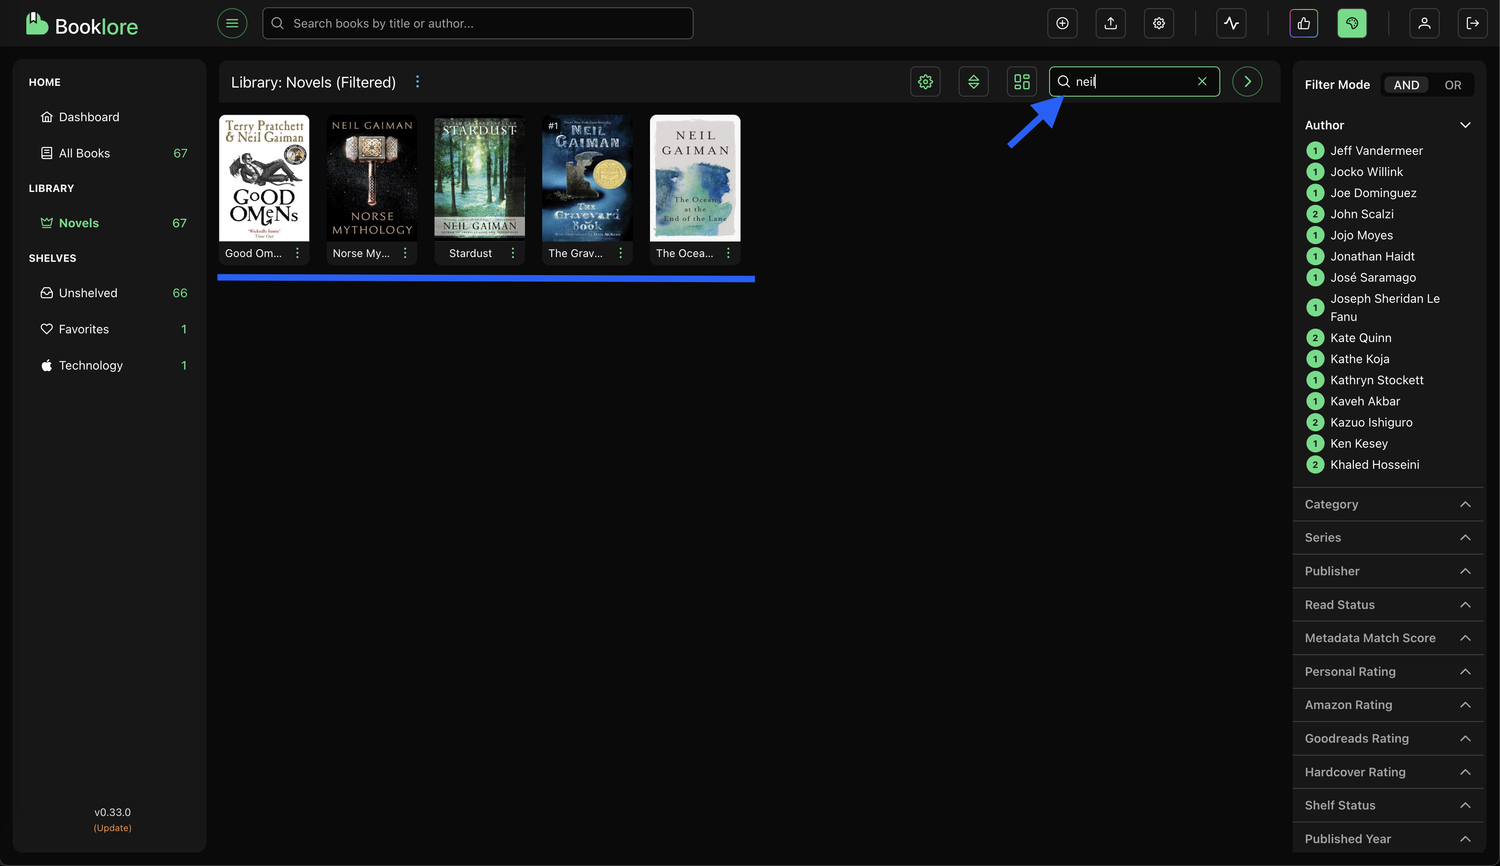
Task: Open the add book icon in top bar
Action: pos(1062,23)
